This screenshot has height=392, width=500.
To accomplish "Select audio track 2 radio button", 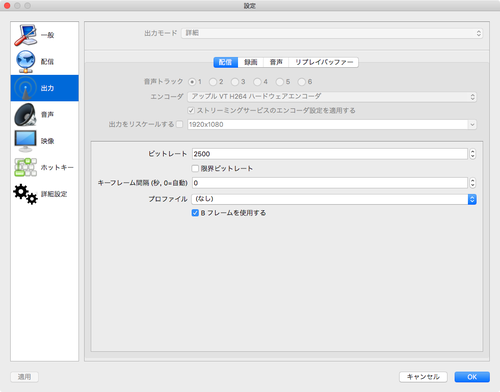I will click(x=213, y=82).
